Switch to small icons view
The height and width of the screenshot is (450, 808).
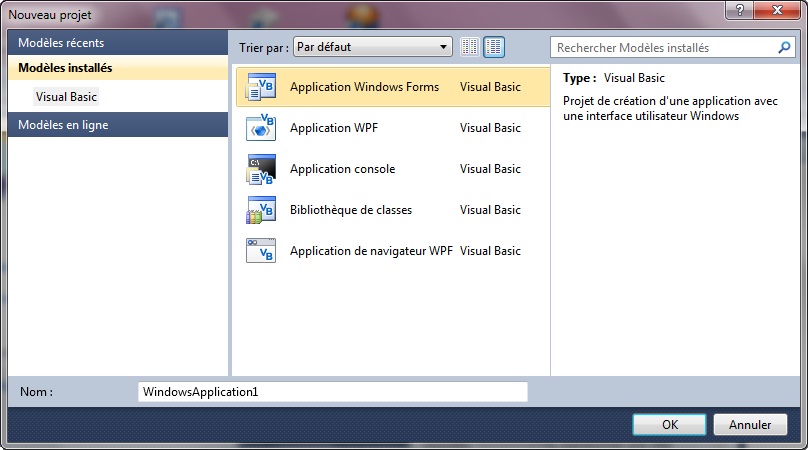[x=469, y=47]
